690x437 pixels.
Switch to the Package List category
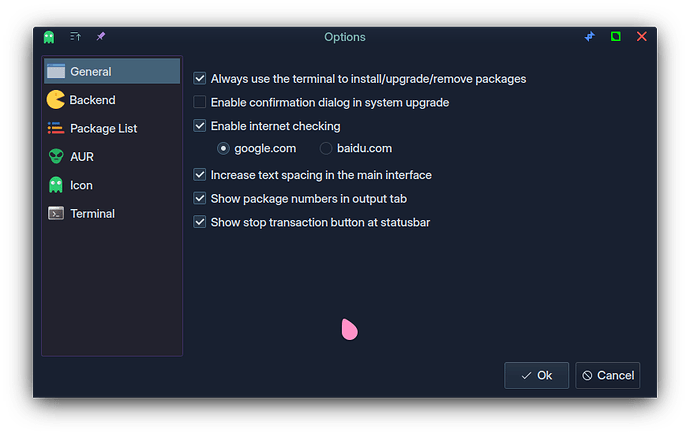103,129
